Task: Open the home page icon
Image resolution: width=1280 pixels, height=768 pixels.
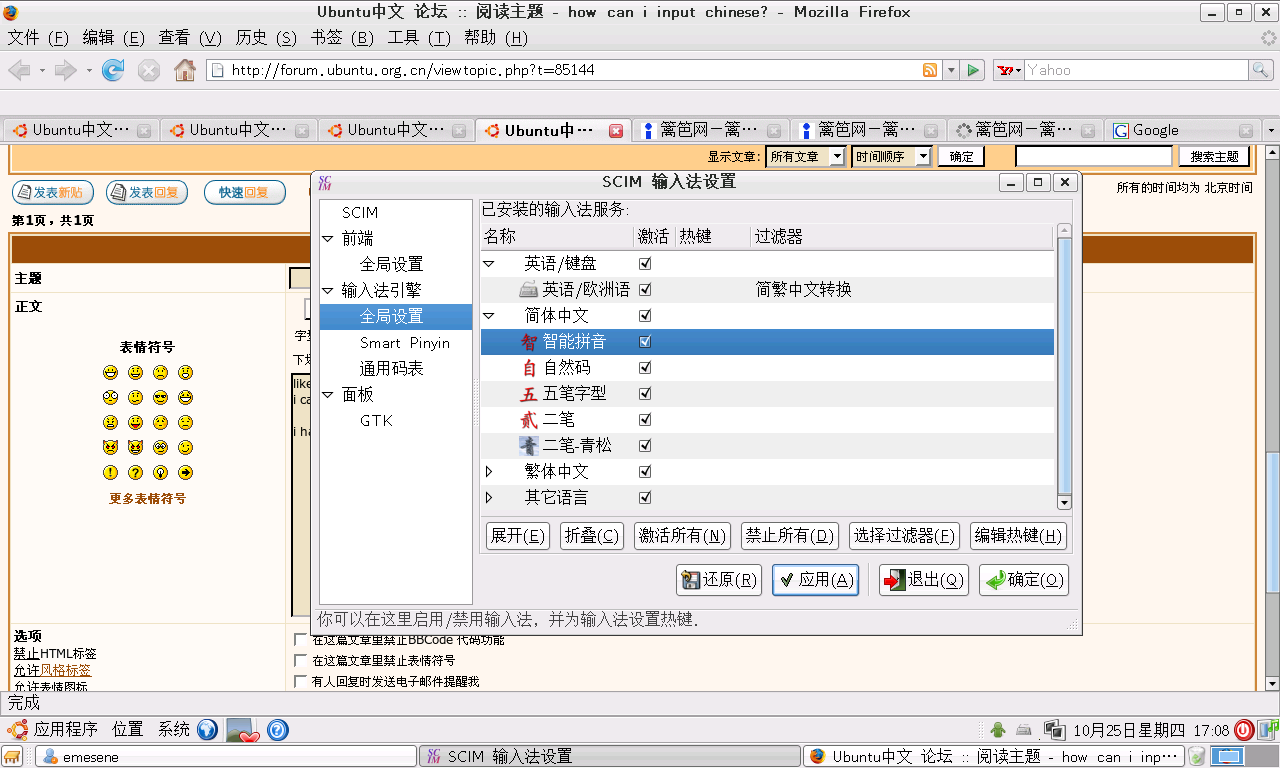Action: (x=185, y=70)
